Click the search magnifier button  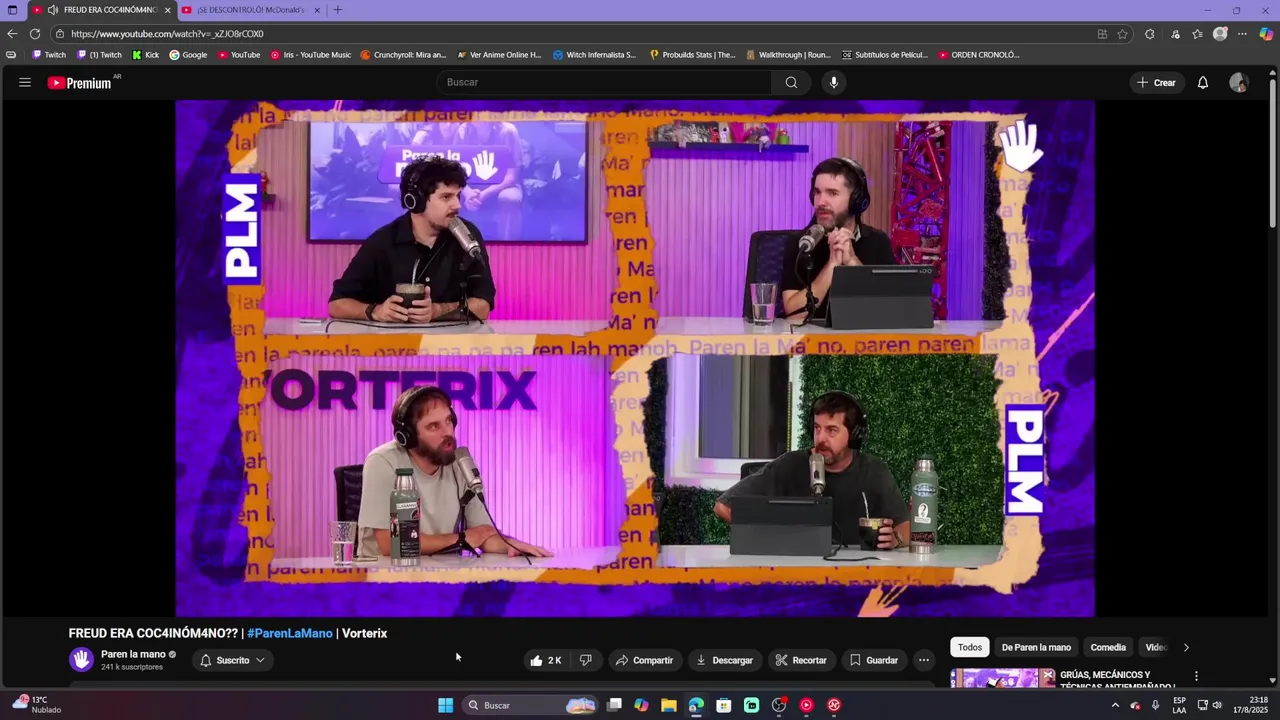coord(791,83)
